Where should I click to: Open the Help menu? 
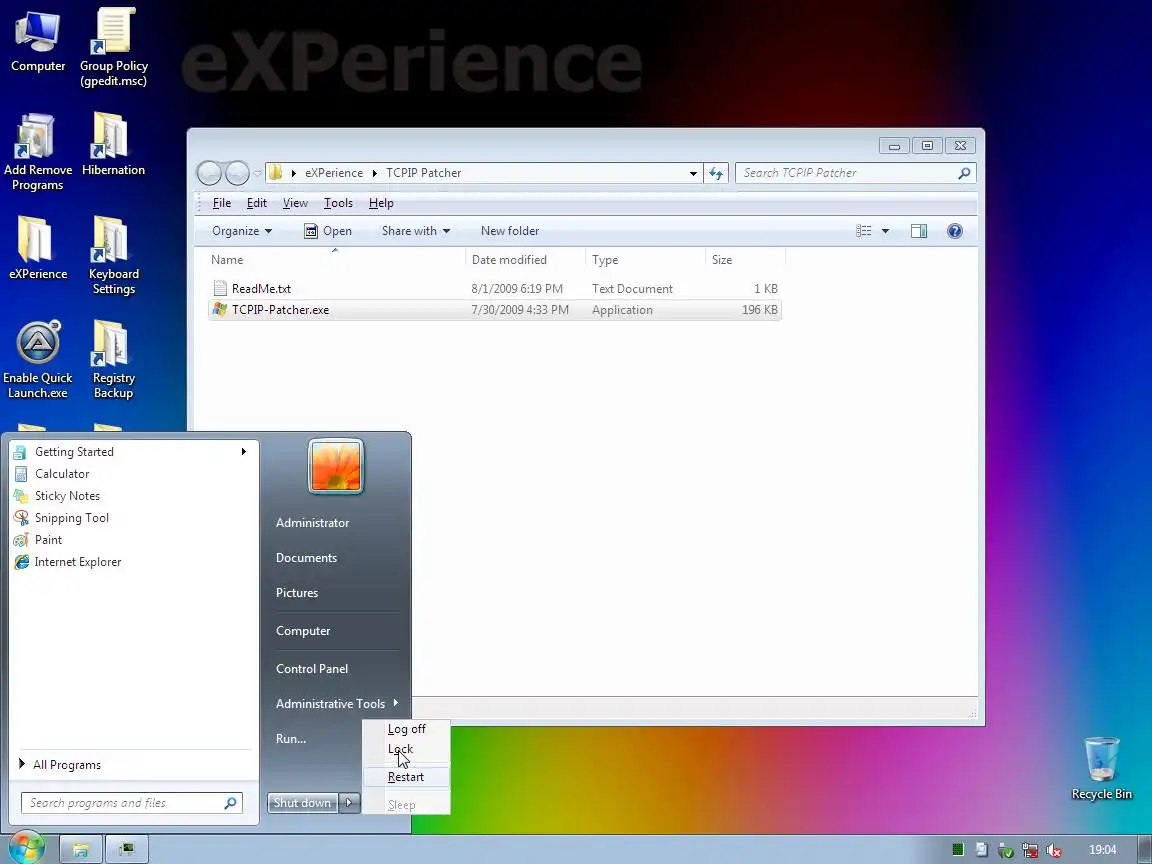(381, 203)
